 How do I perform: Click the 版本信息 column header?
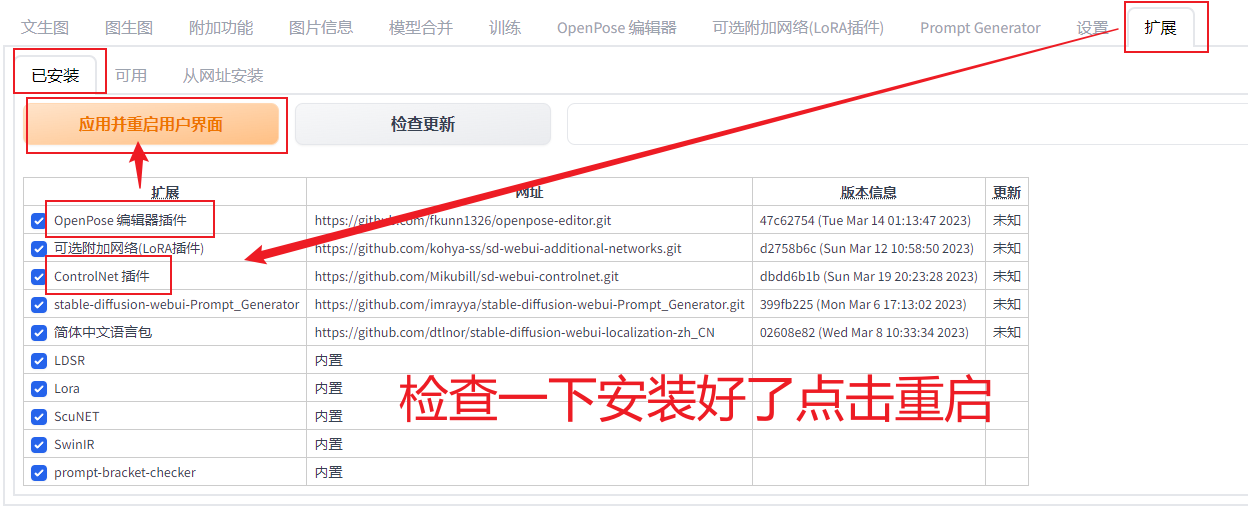pyautogui.click(x=868, y=192)
